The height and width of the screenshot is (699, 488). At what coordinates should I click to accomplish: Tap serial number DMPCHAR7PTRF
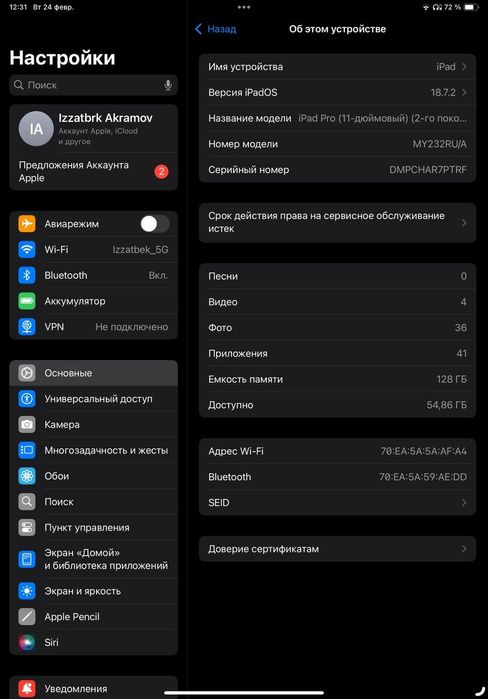pos(428,170)
